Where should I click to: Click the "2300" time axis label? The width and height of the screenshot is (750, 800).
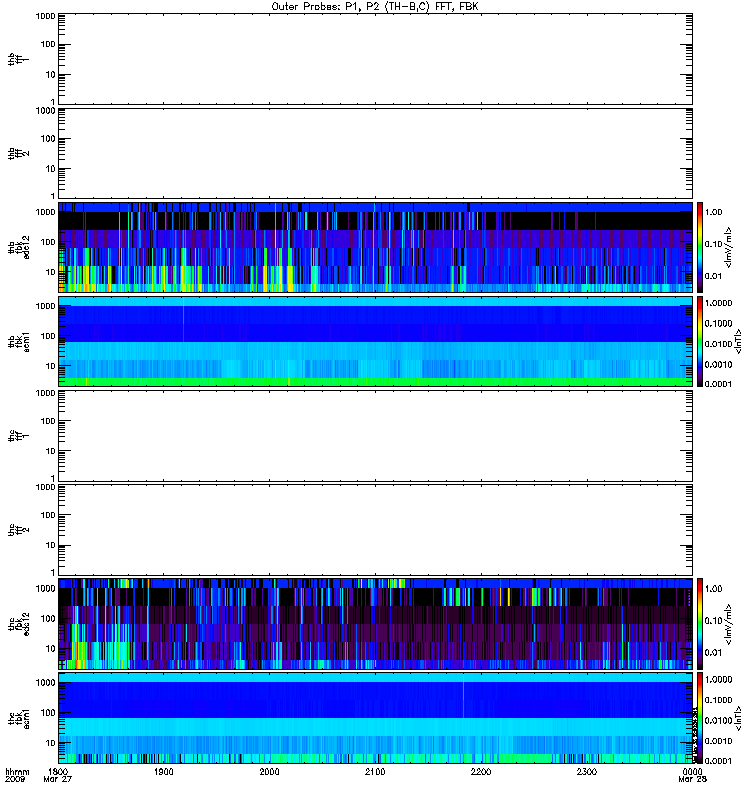click(587, 772)
